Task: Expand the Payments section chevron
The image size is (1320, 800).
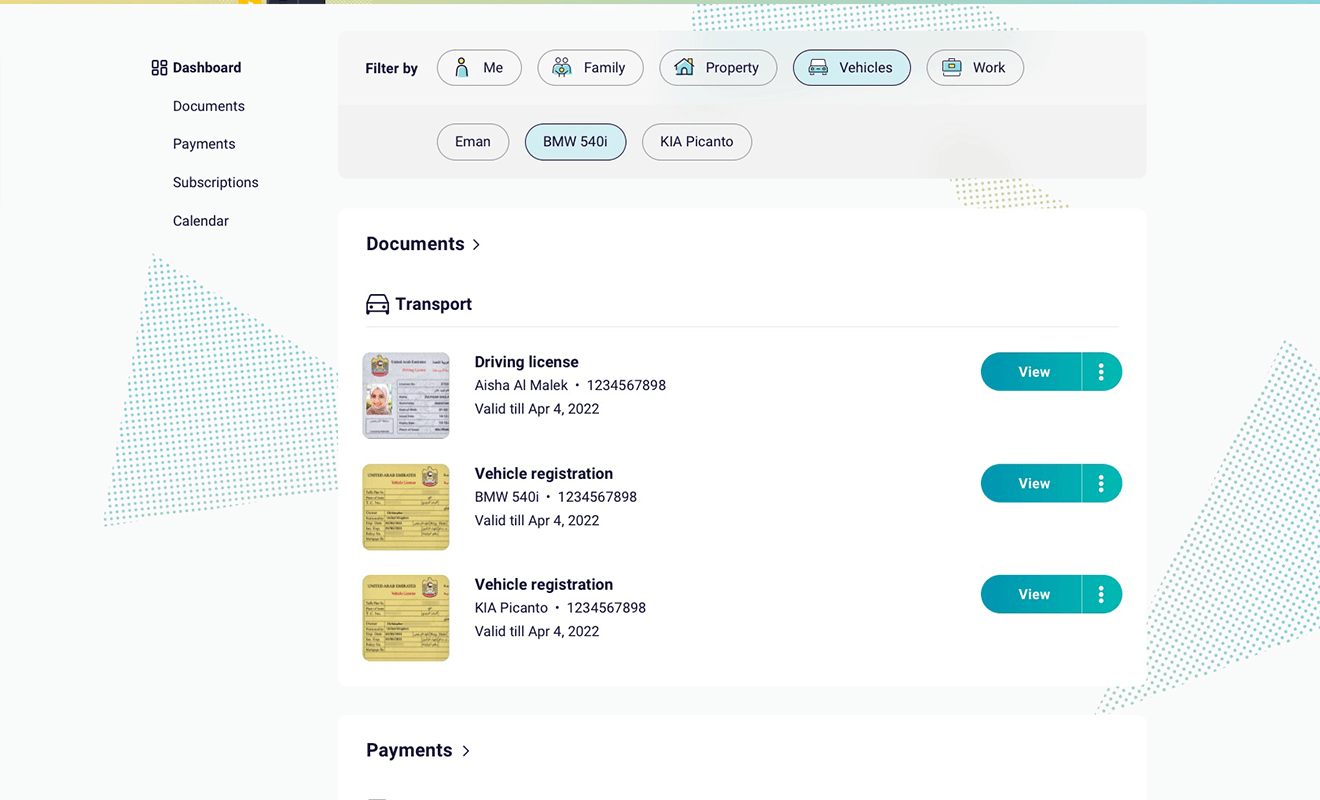Action: [x=466, y=751]
